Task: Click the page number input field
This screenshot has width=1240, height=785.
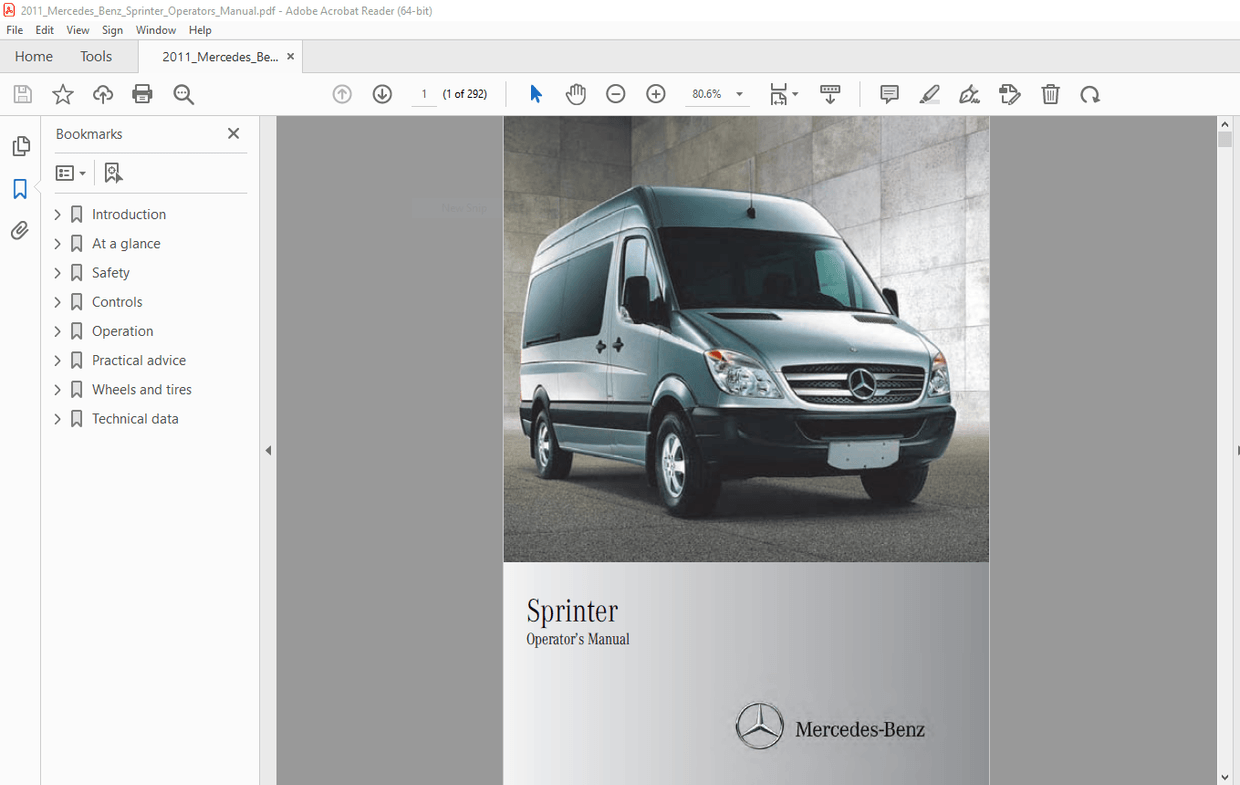Action: click(423, 93)
